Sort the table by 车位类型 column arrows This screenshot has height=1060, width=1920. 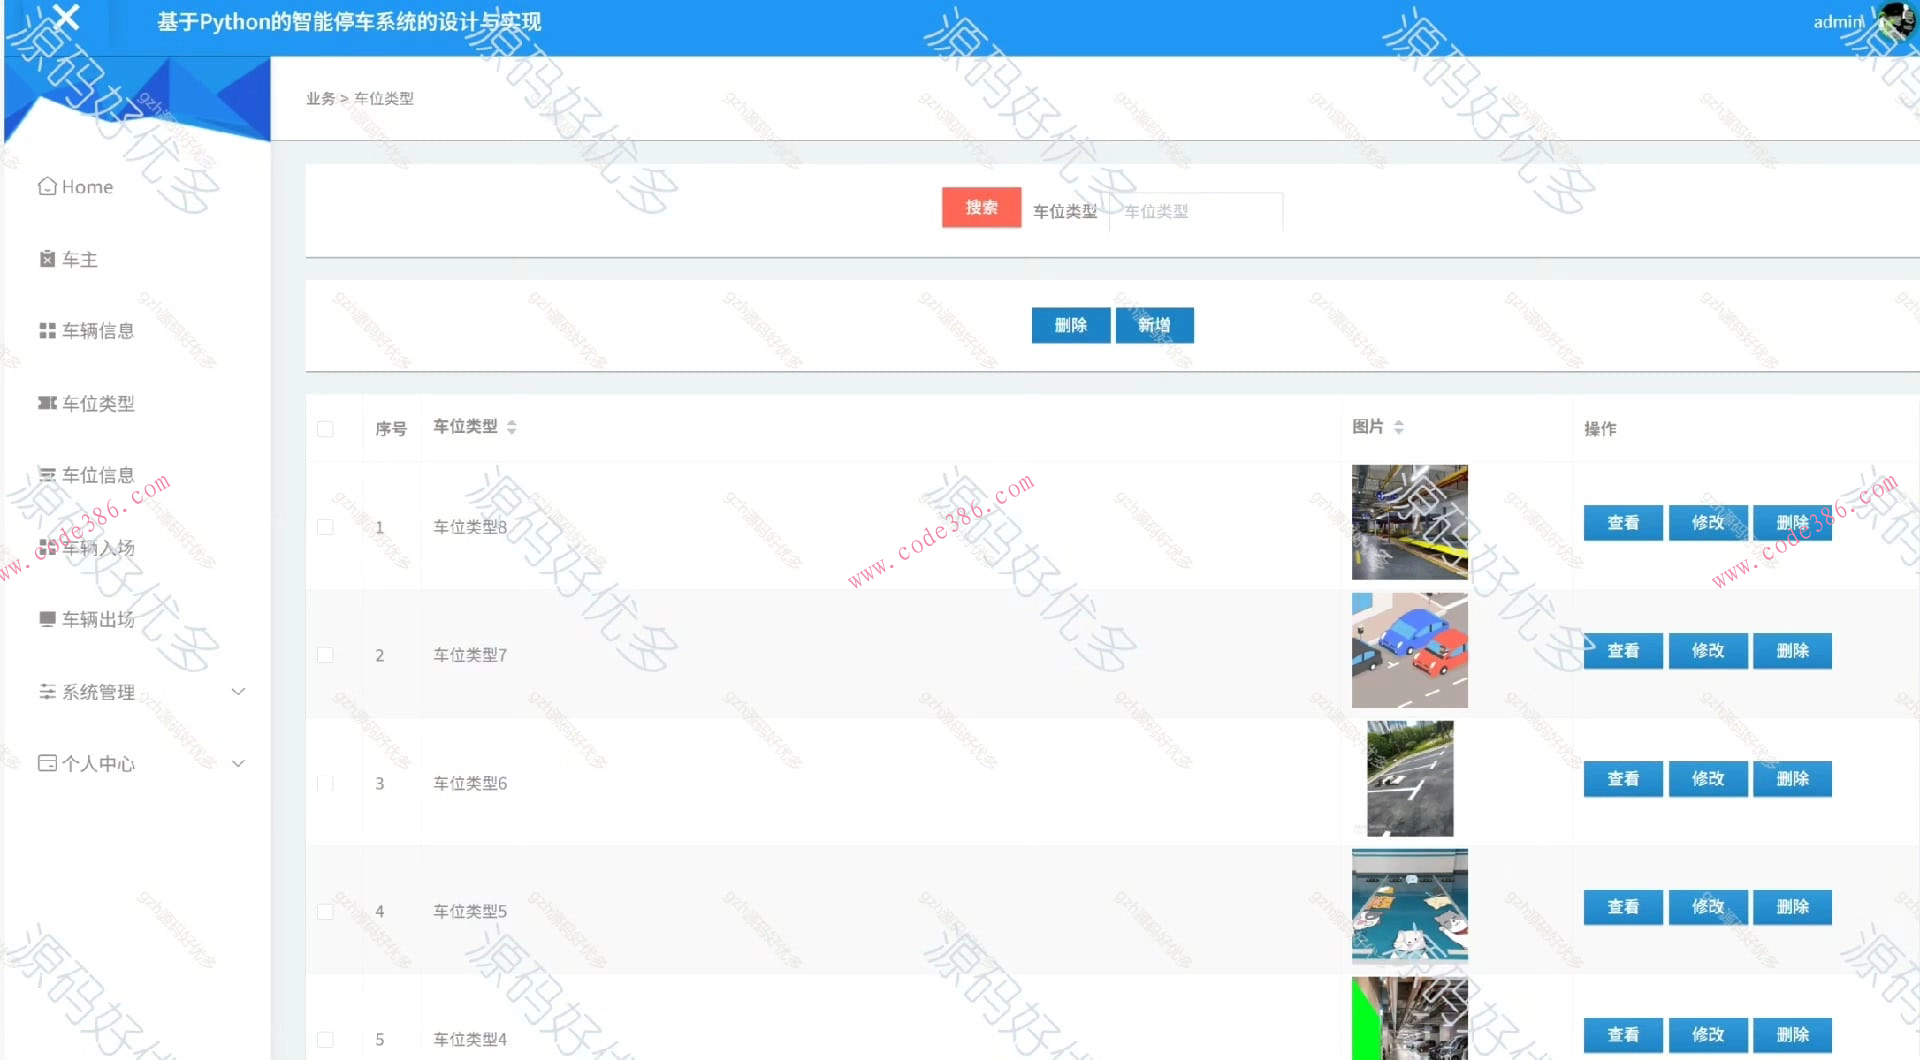[511, 427]
